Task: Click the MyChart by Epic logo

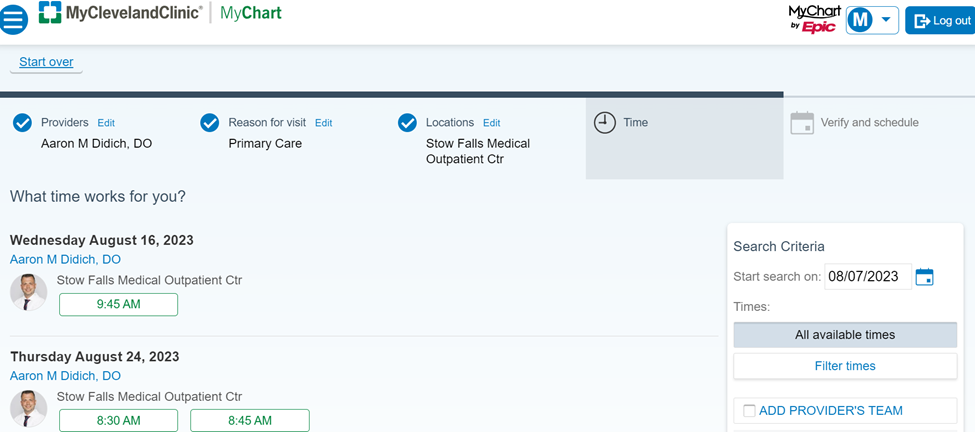Action: pos(815,19)
